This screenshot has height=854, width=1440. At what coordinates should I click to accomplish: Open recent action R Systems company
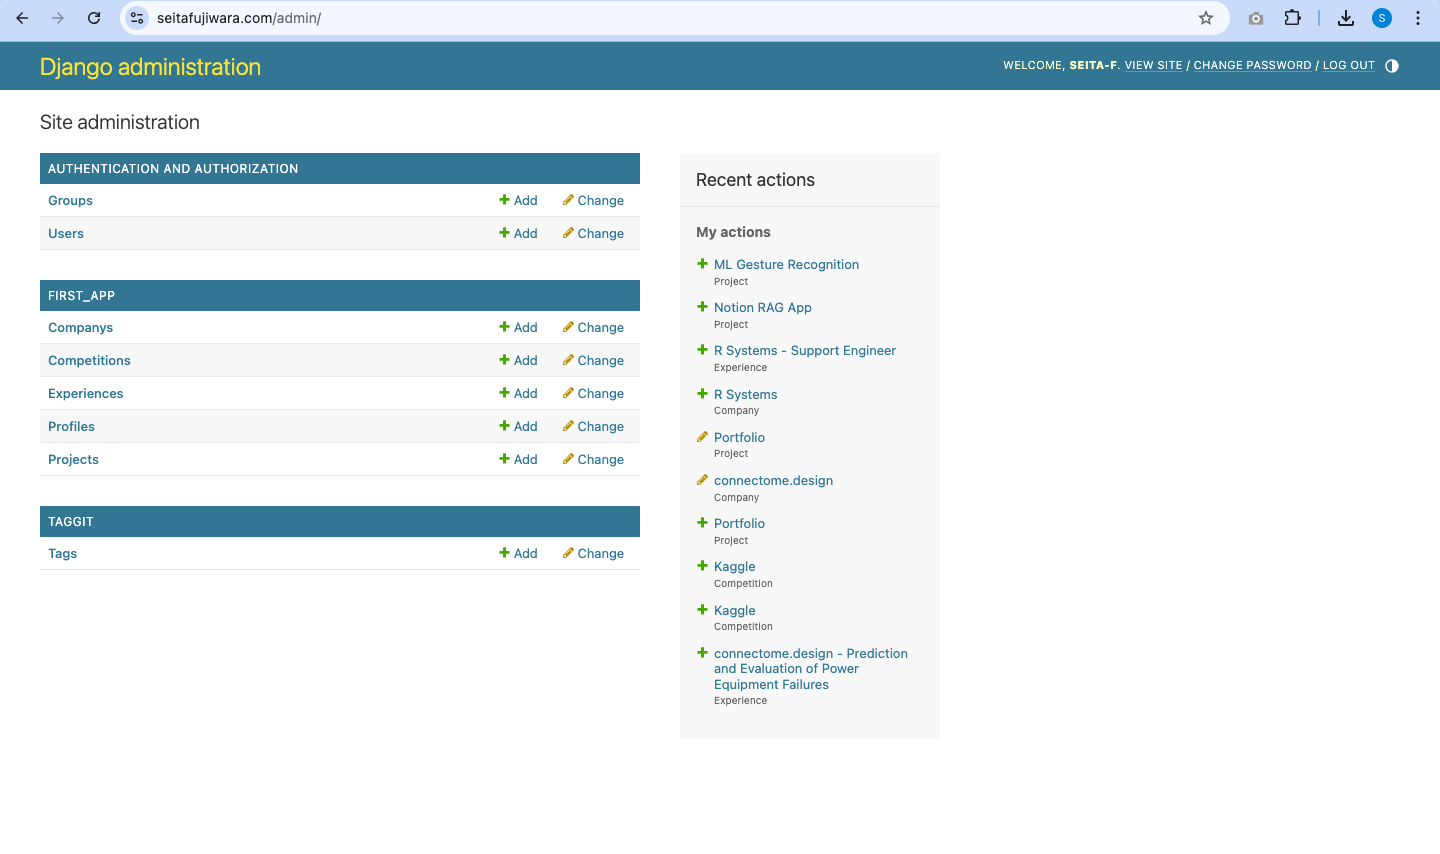click(745, 394)
